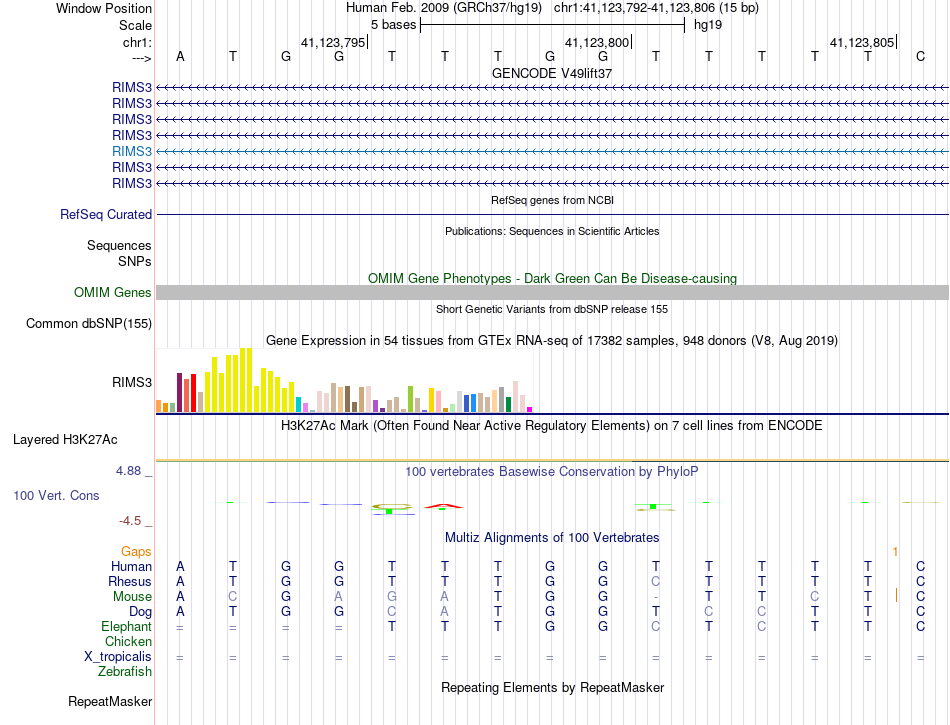Click the hg19 label beside scale bar
Image resolution: width=950 pixels, height=725 pixels.
(708, 25)
